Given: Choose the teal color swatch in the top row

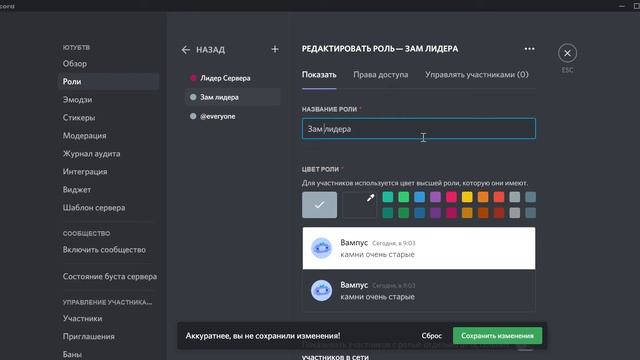Looking at the screenshot, I should (388, 197).
